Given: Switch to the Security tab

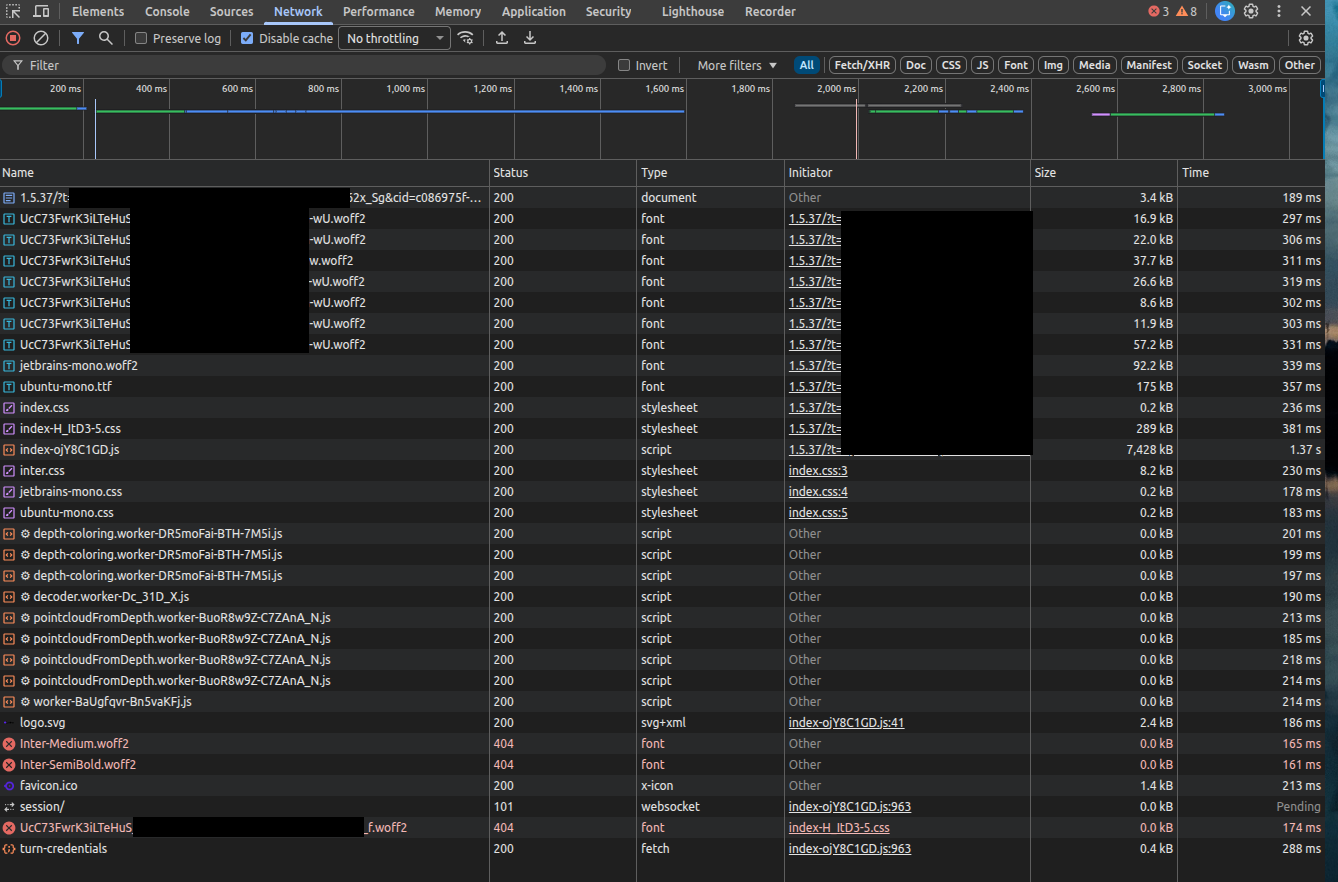Looking at the screenshot, I should tap(608, 11).
